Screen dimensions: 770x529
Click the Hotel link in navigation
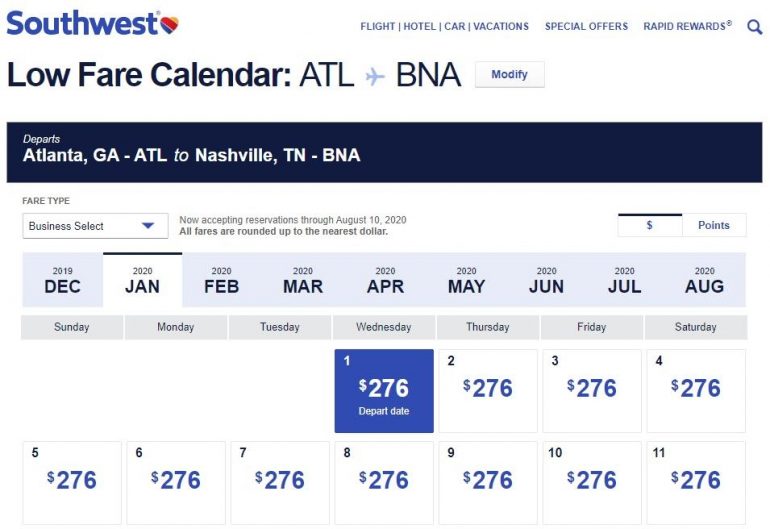pos(420,27)
